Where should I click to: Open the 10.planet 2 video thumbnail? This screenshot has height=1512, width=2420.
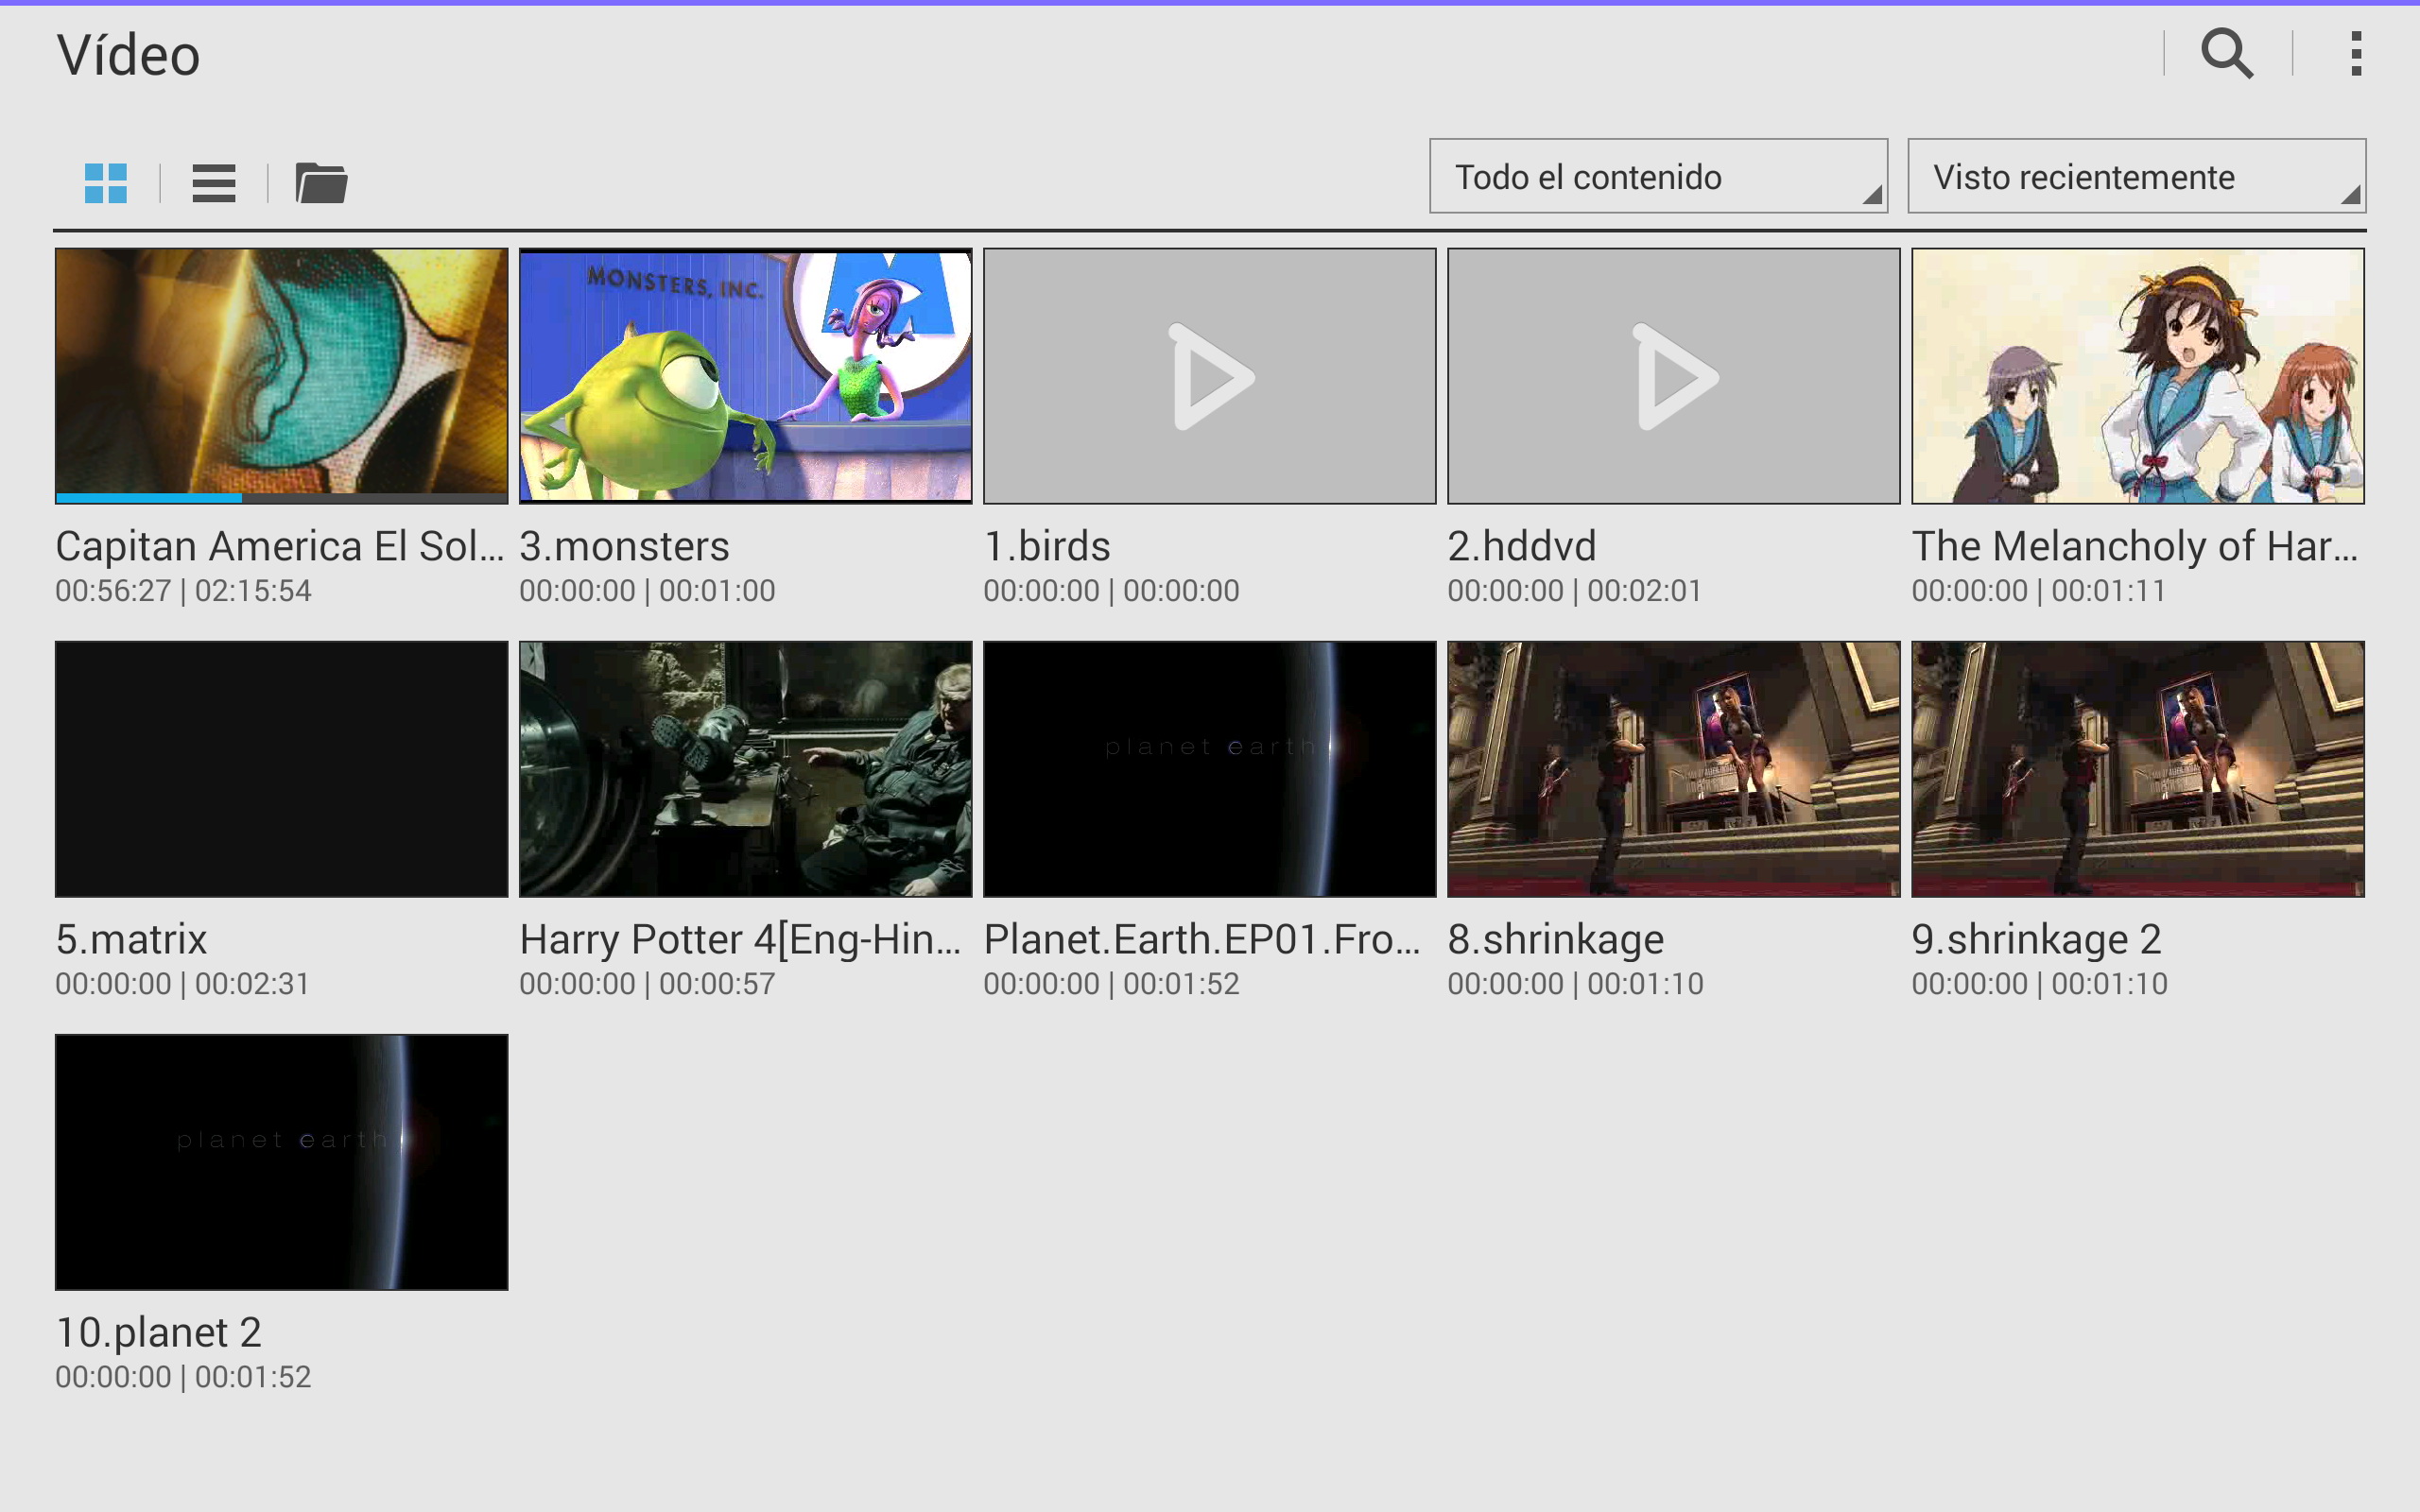point(281,1161)
